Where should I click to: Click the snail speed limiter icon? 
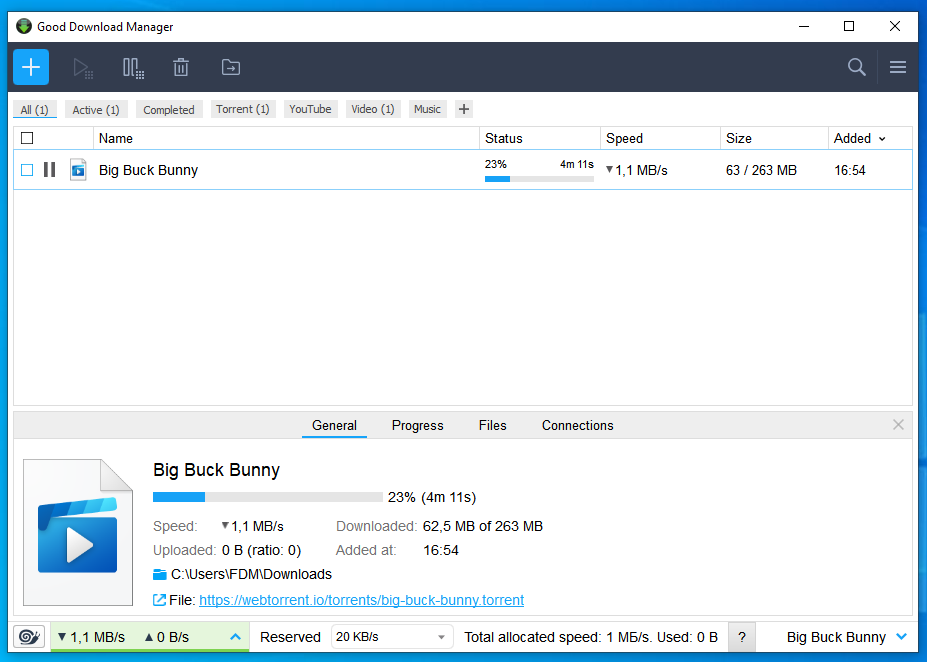(28, 637)
